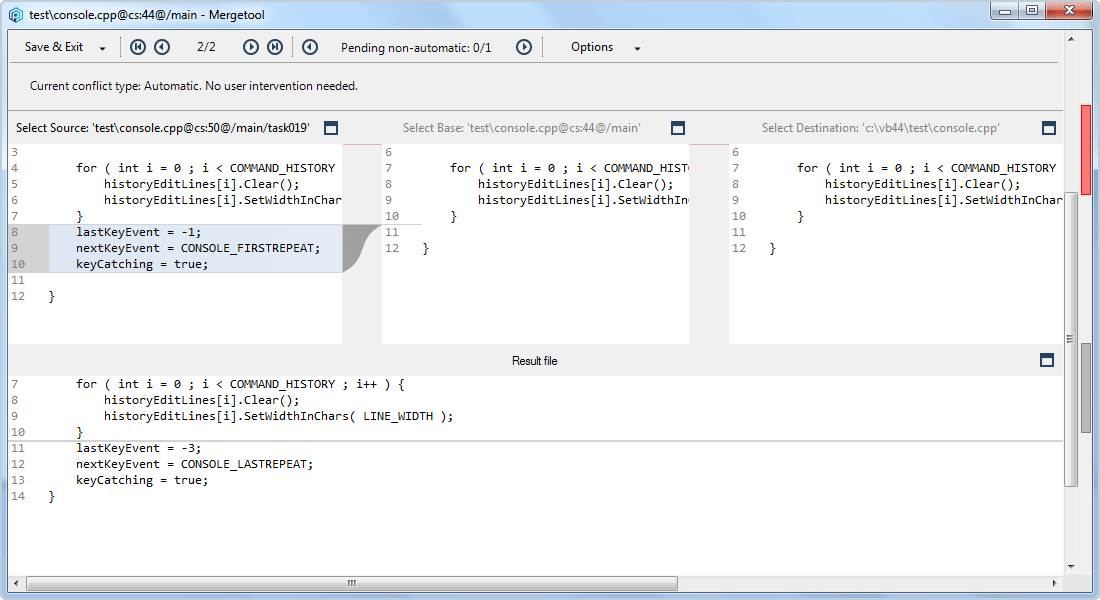Click the Select Destination header label

point(880,128)
